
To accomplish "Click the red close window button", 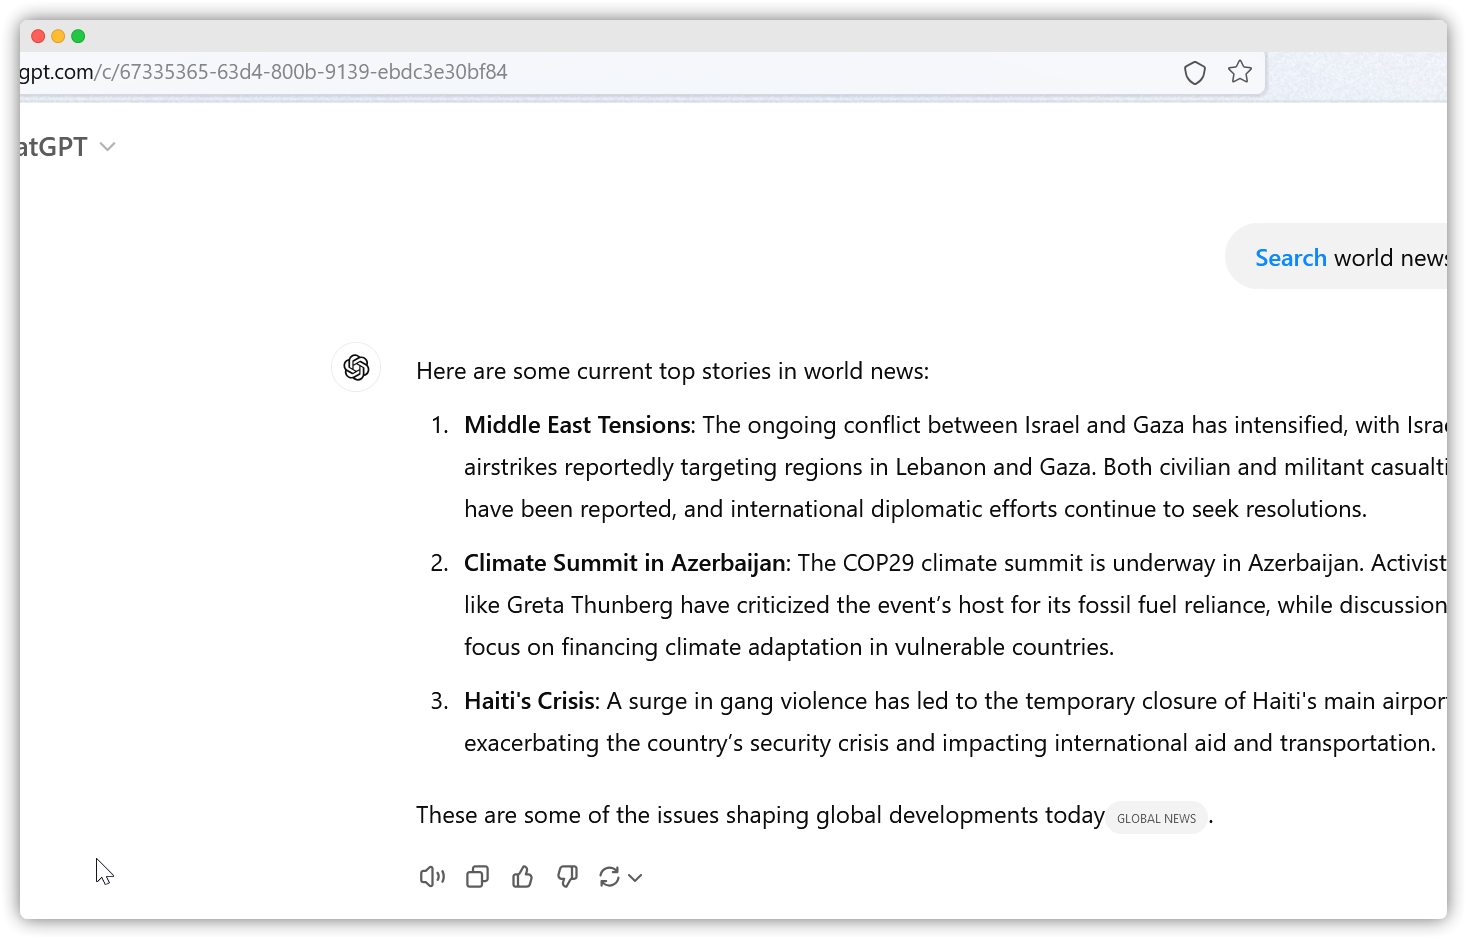I will click(x=38, y=36).
